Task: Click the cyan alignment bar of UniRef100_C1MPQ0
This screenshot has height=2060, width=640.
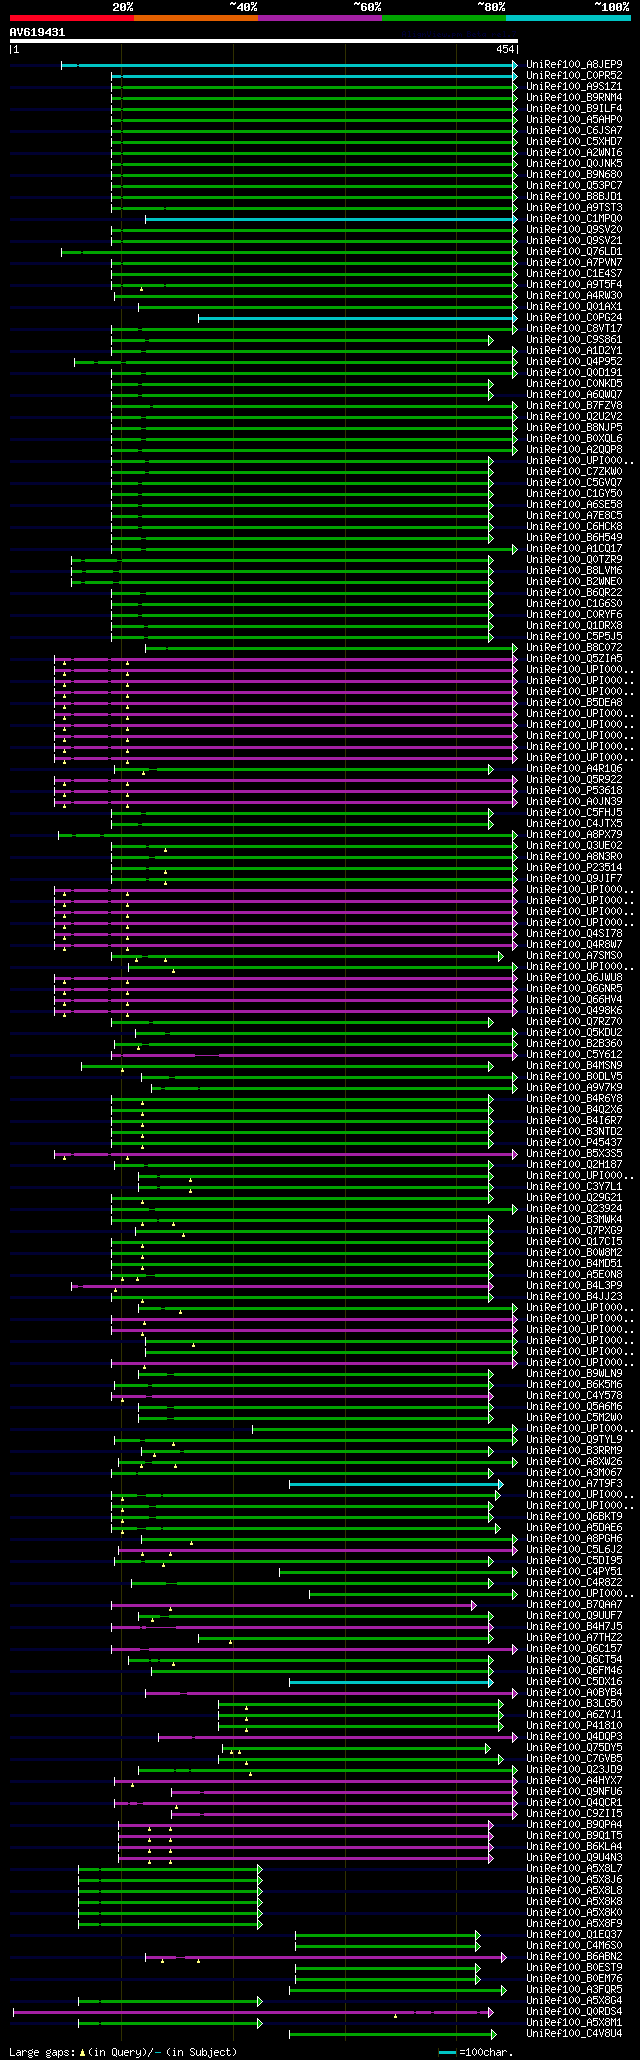Action: (331, 219)
